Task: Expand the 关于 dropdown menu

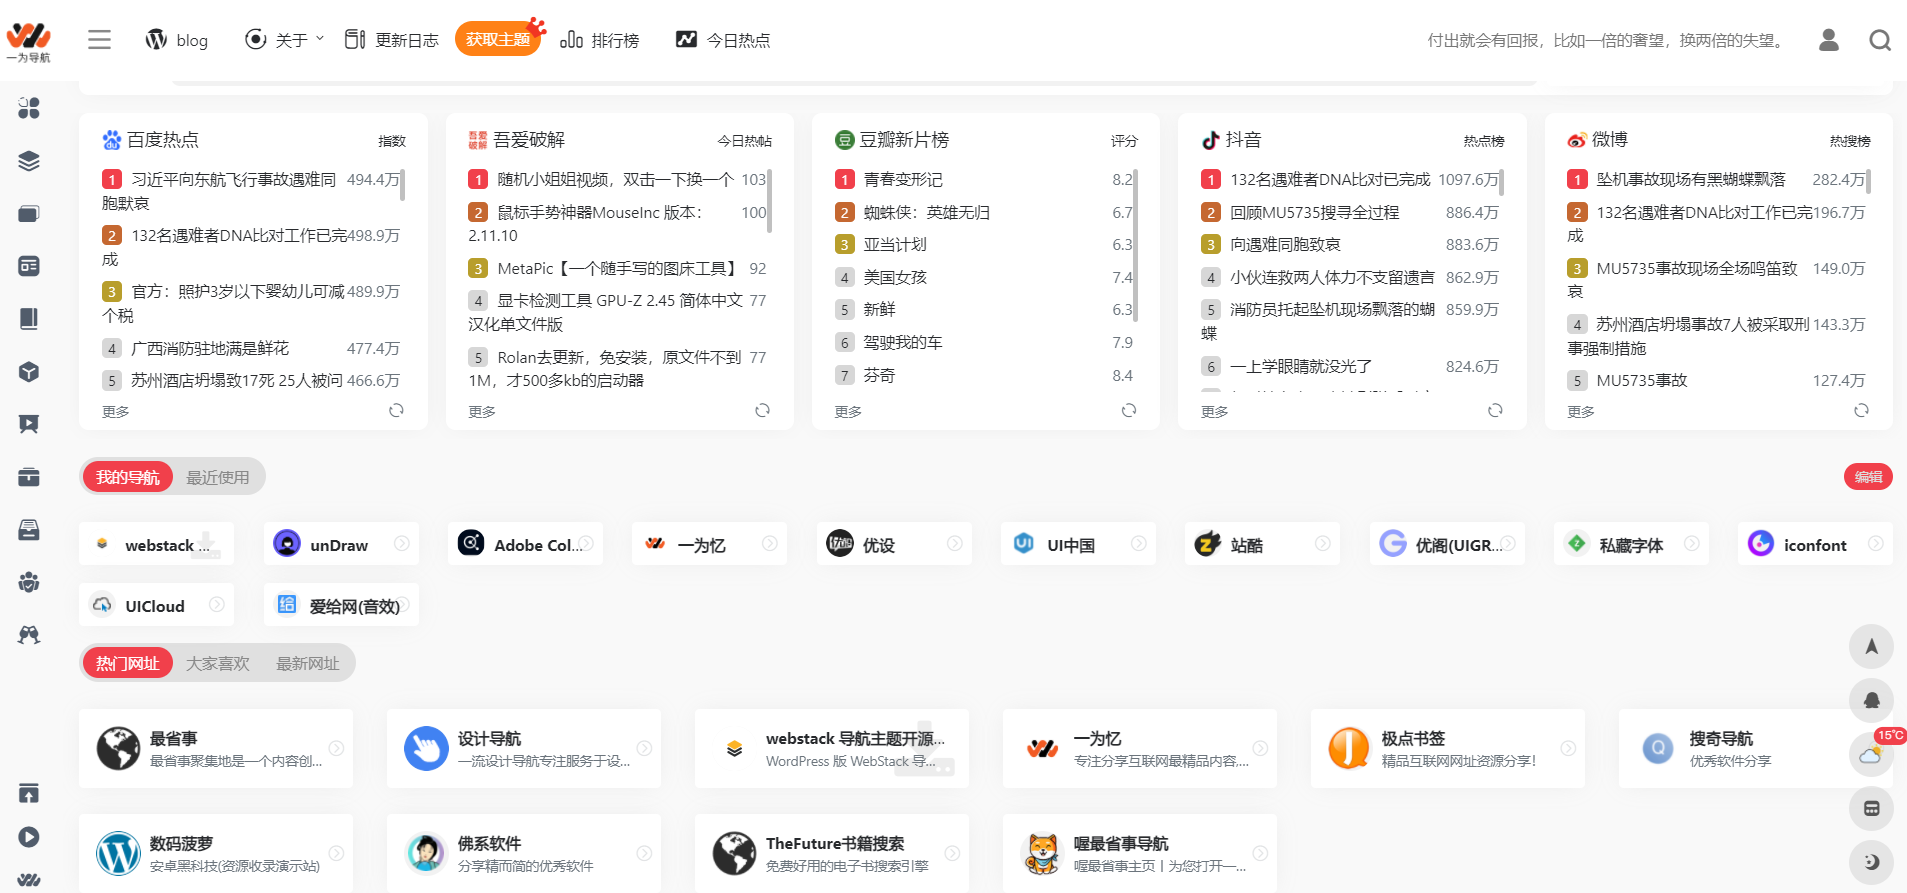Action: point(285,40)
